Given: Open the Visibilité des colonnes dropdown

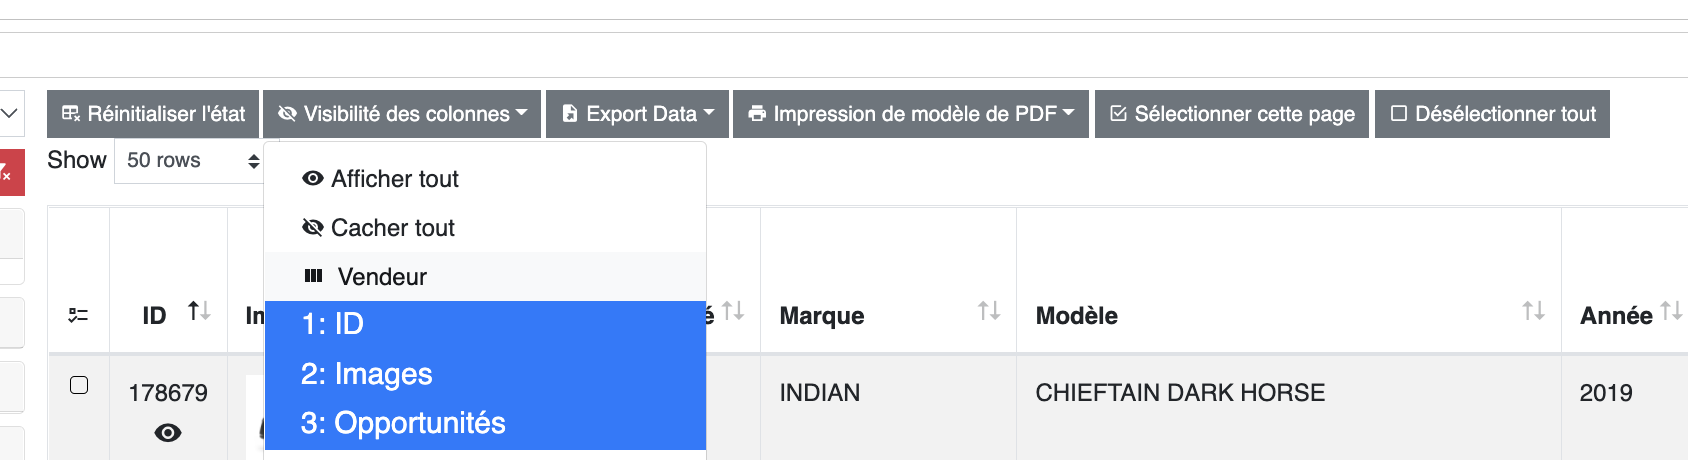Looking at the screenshot, I should [x=402, y=114].
